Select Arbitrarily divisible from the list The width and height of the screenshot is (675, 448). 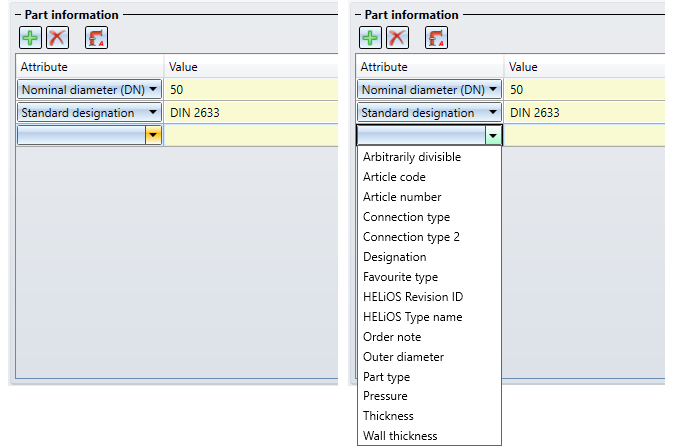pyautogui.click(x=412, y=157)
